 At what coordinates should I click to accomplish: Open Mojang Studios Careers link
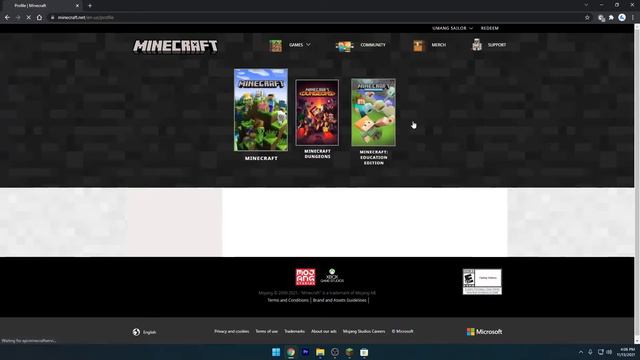364,331
